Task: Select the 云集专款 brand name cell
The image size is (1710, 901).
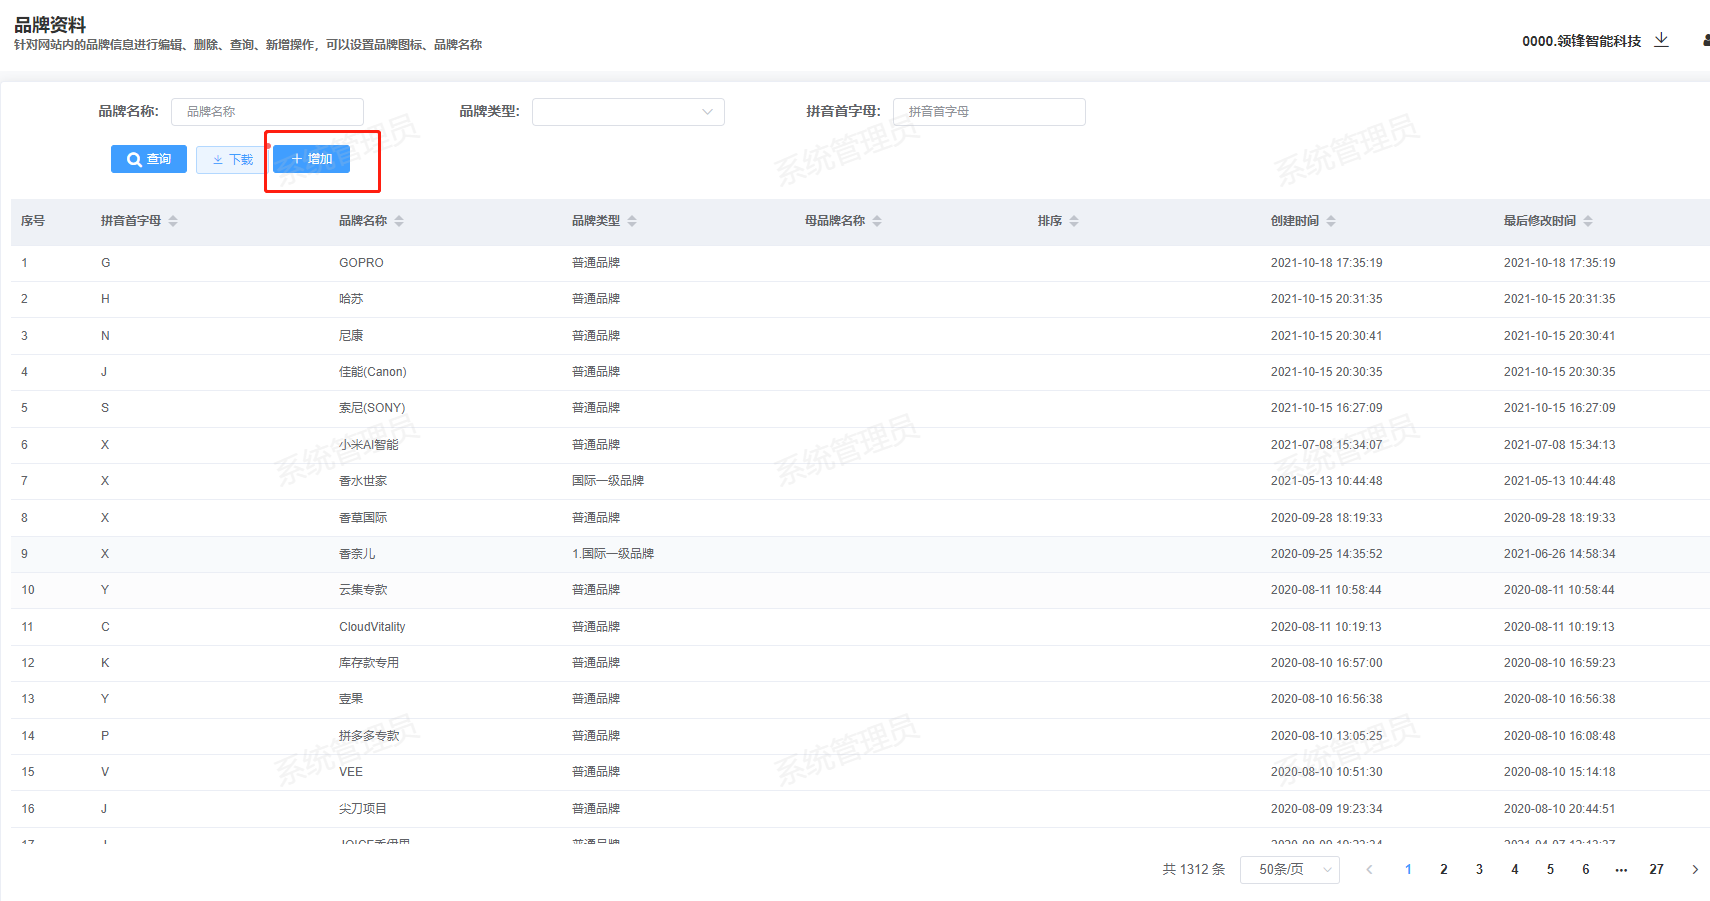Action: click(363, 590)
